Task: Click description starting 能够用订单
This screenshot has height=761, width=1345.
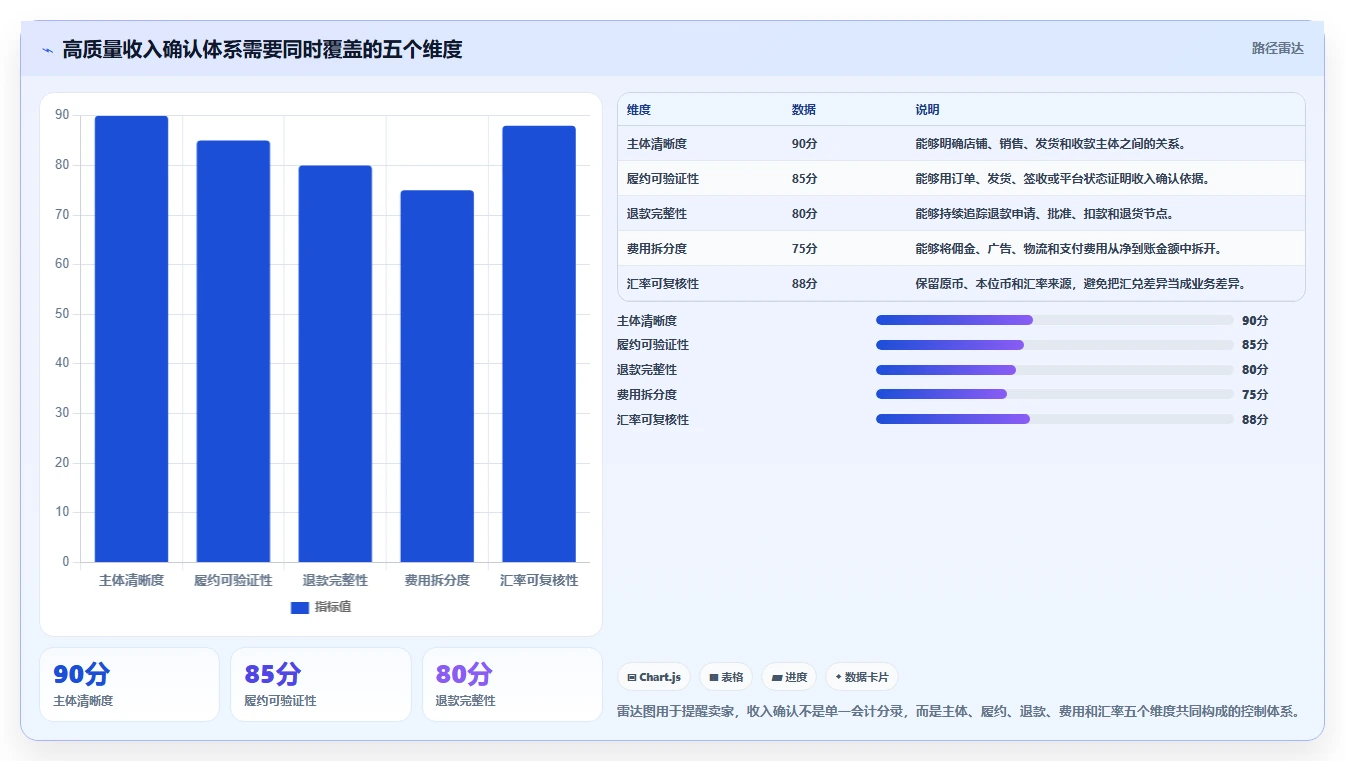Action: point(1063,179)
